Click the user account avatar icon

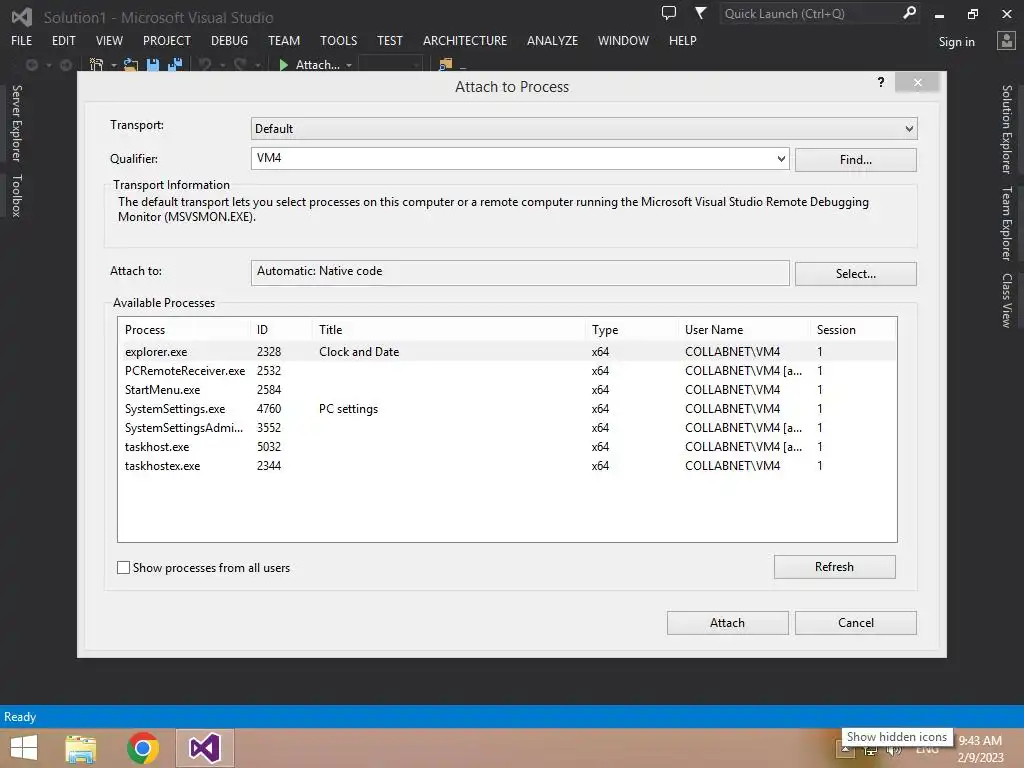point(1006,41)
